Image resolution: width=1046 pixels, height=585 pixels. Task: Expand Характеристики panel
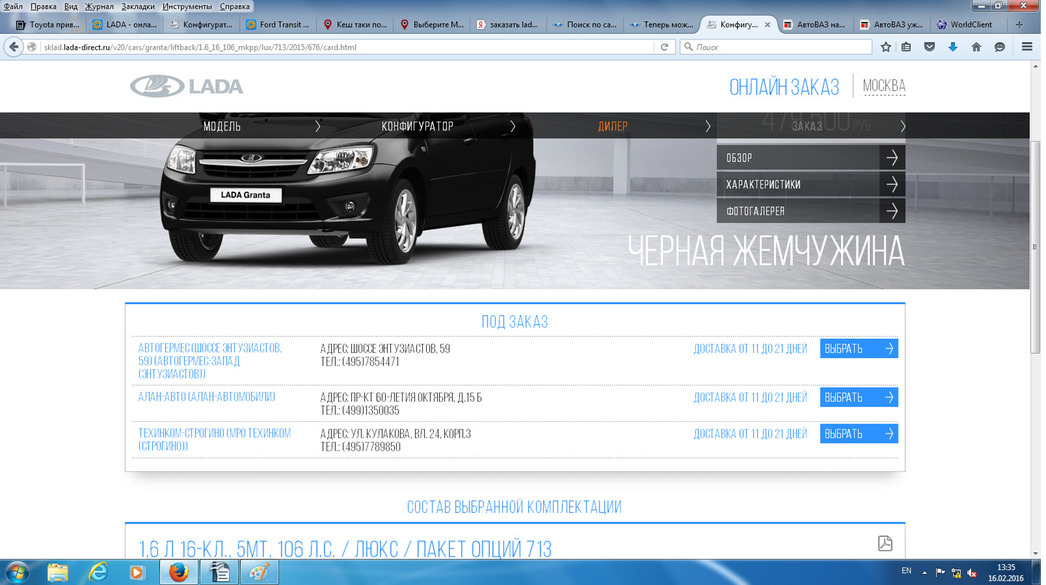coord(810,185)
